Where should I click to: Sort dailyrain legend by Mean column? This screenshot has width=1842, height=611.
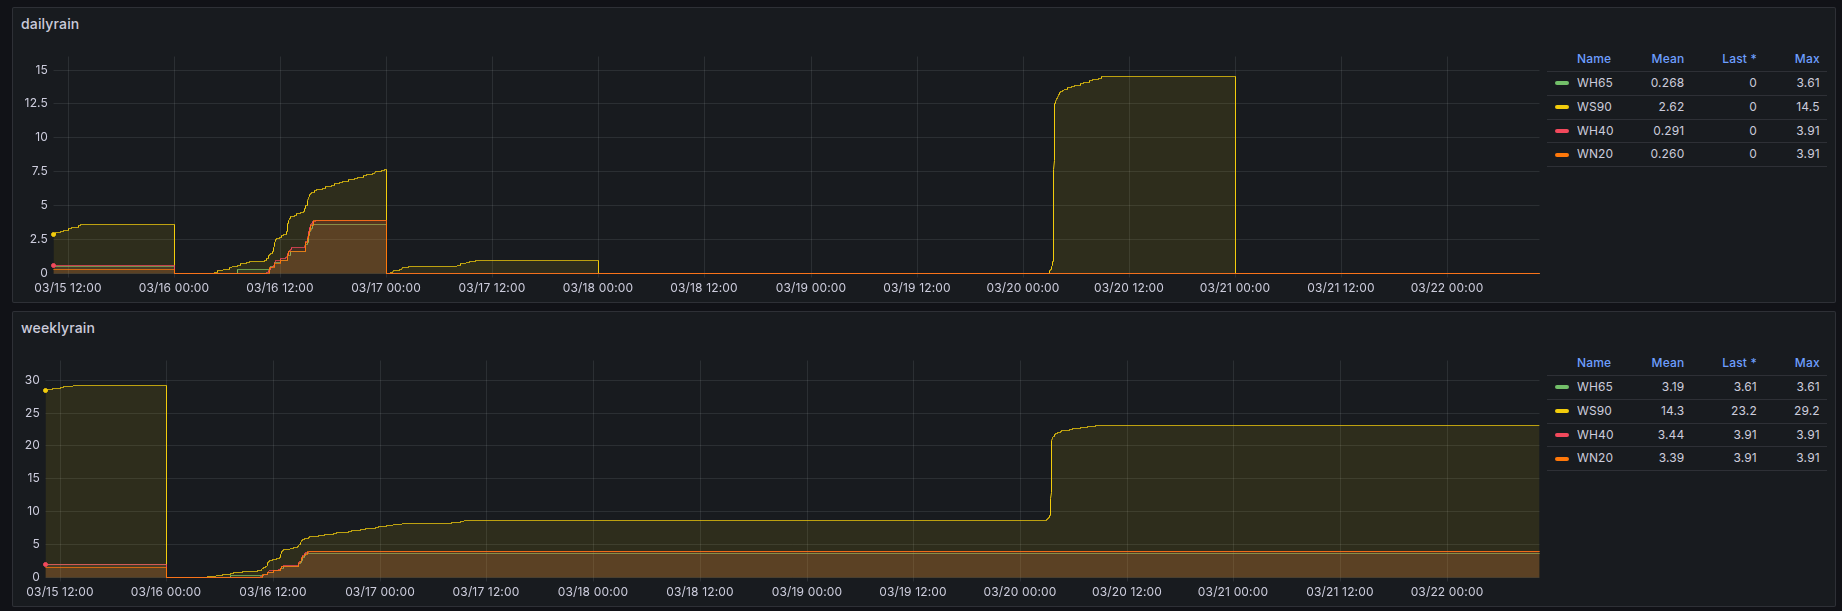pos(1667,59)
